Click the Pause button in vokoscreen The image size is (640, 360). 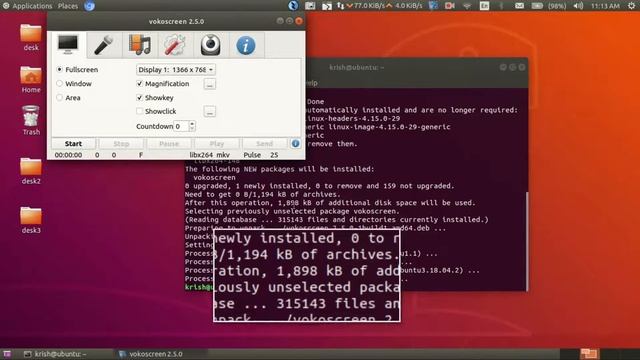[x=169, y=144]
